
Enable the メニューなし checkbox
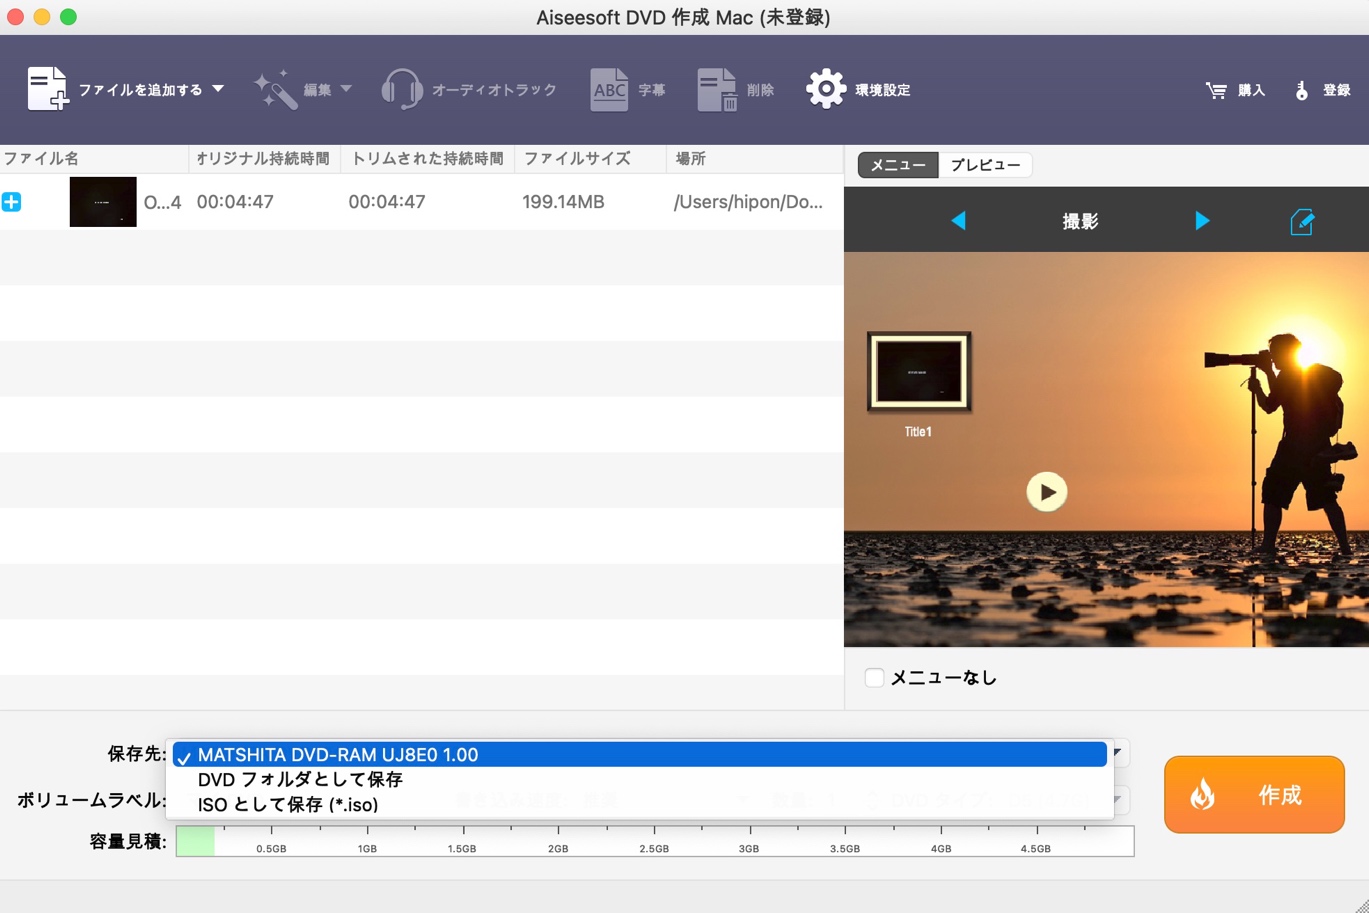[x=874, y=677]
